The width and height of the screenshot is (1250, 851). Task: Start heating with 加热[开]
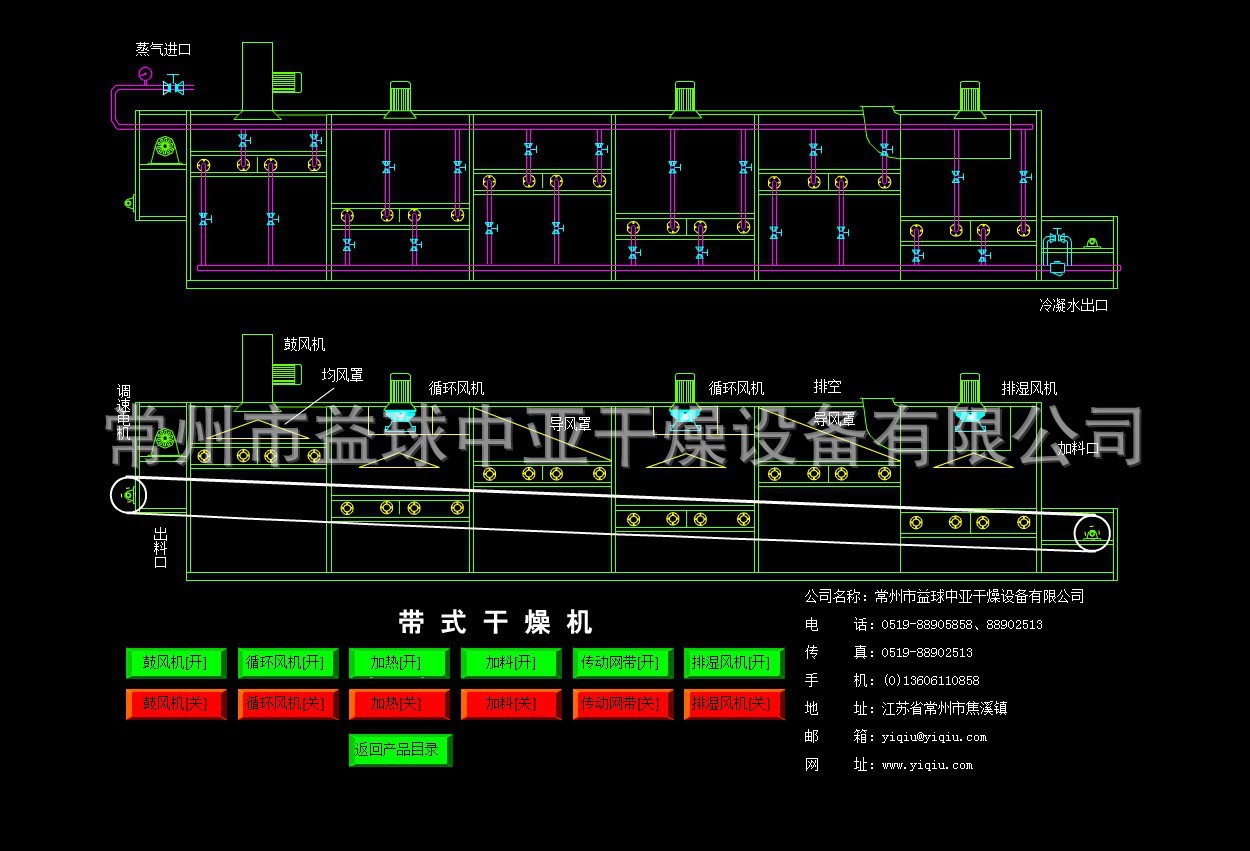[x=399, y=663]
